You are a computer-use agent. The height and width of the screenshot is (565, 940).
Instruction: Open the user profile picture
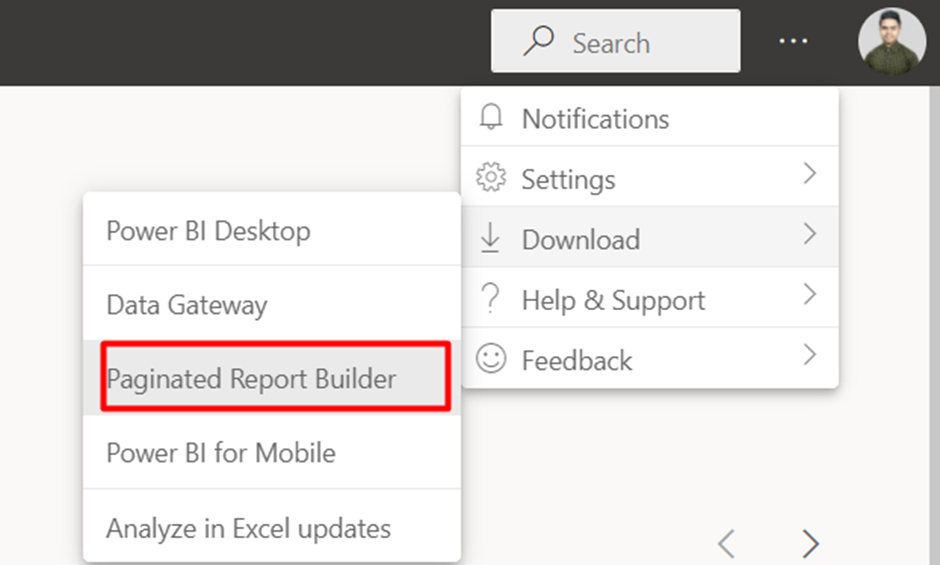pyautogui.click(x=891, y=41)
